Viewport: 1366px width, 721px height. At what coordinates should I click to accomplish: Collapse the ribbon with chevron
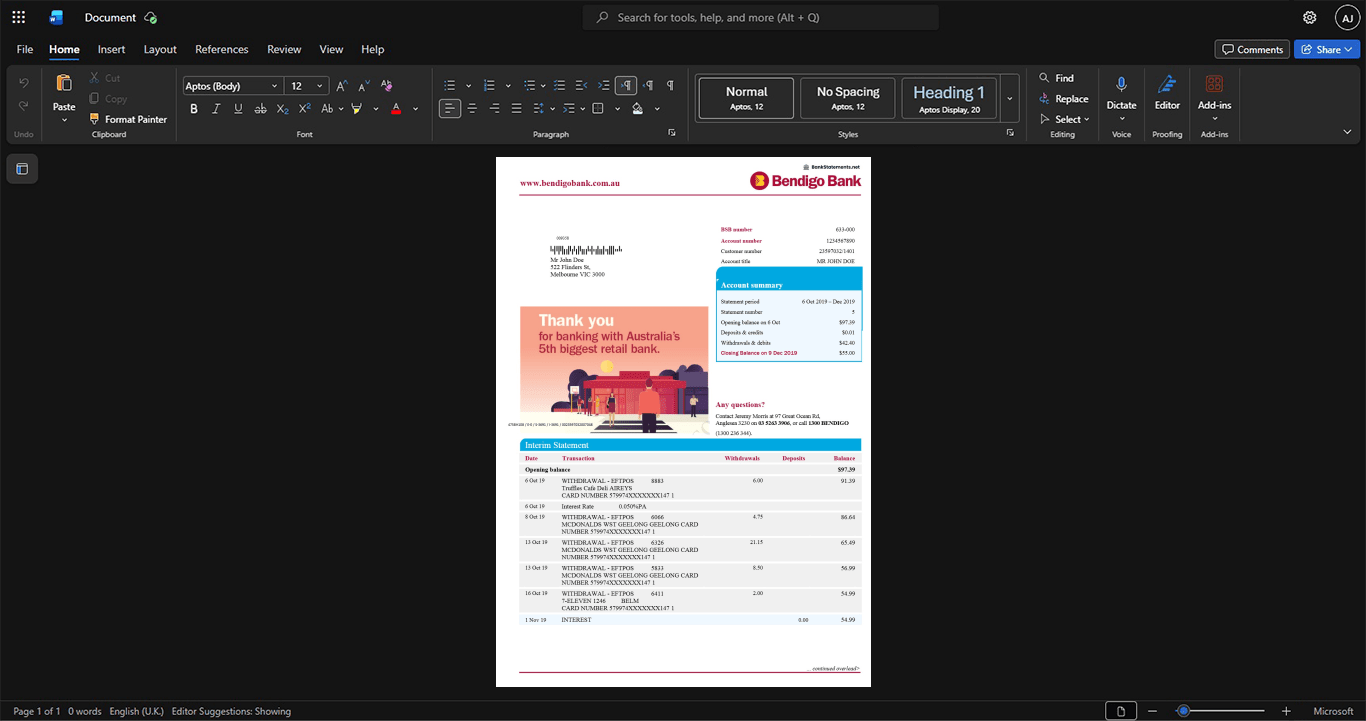tap(1347, 132)
